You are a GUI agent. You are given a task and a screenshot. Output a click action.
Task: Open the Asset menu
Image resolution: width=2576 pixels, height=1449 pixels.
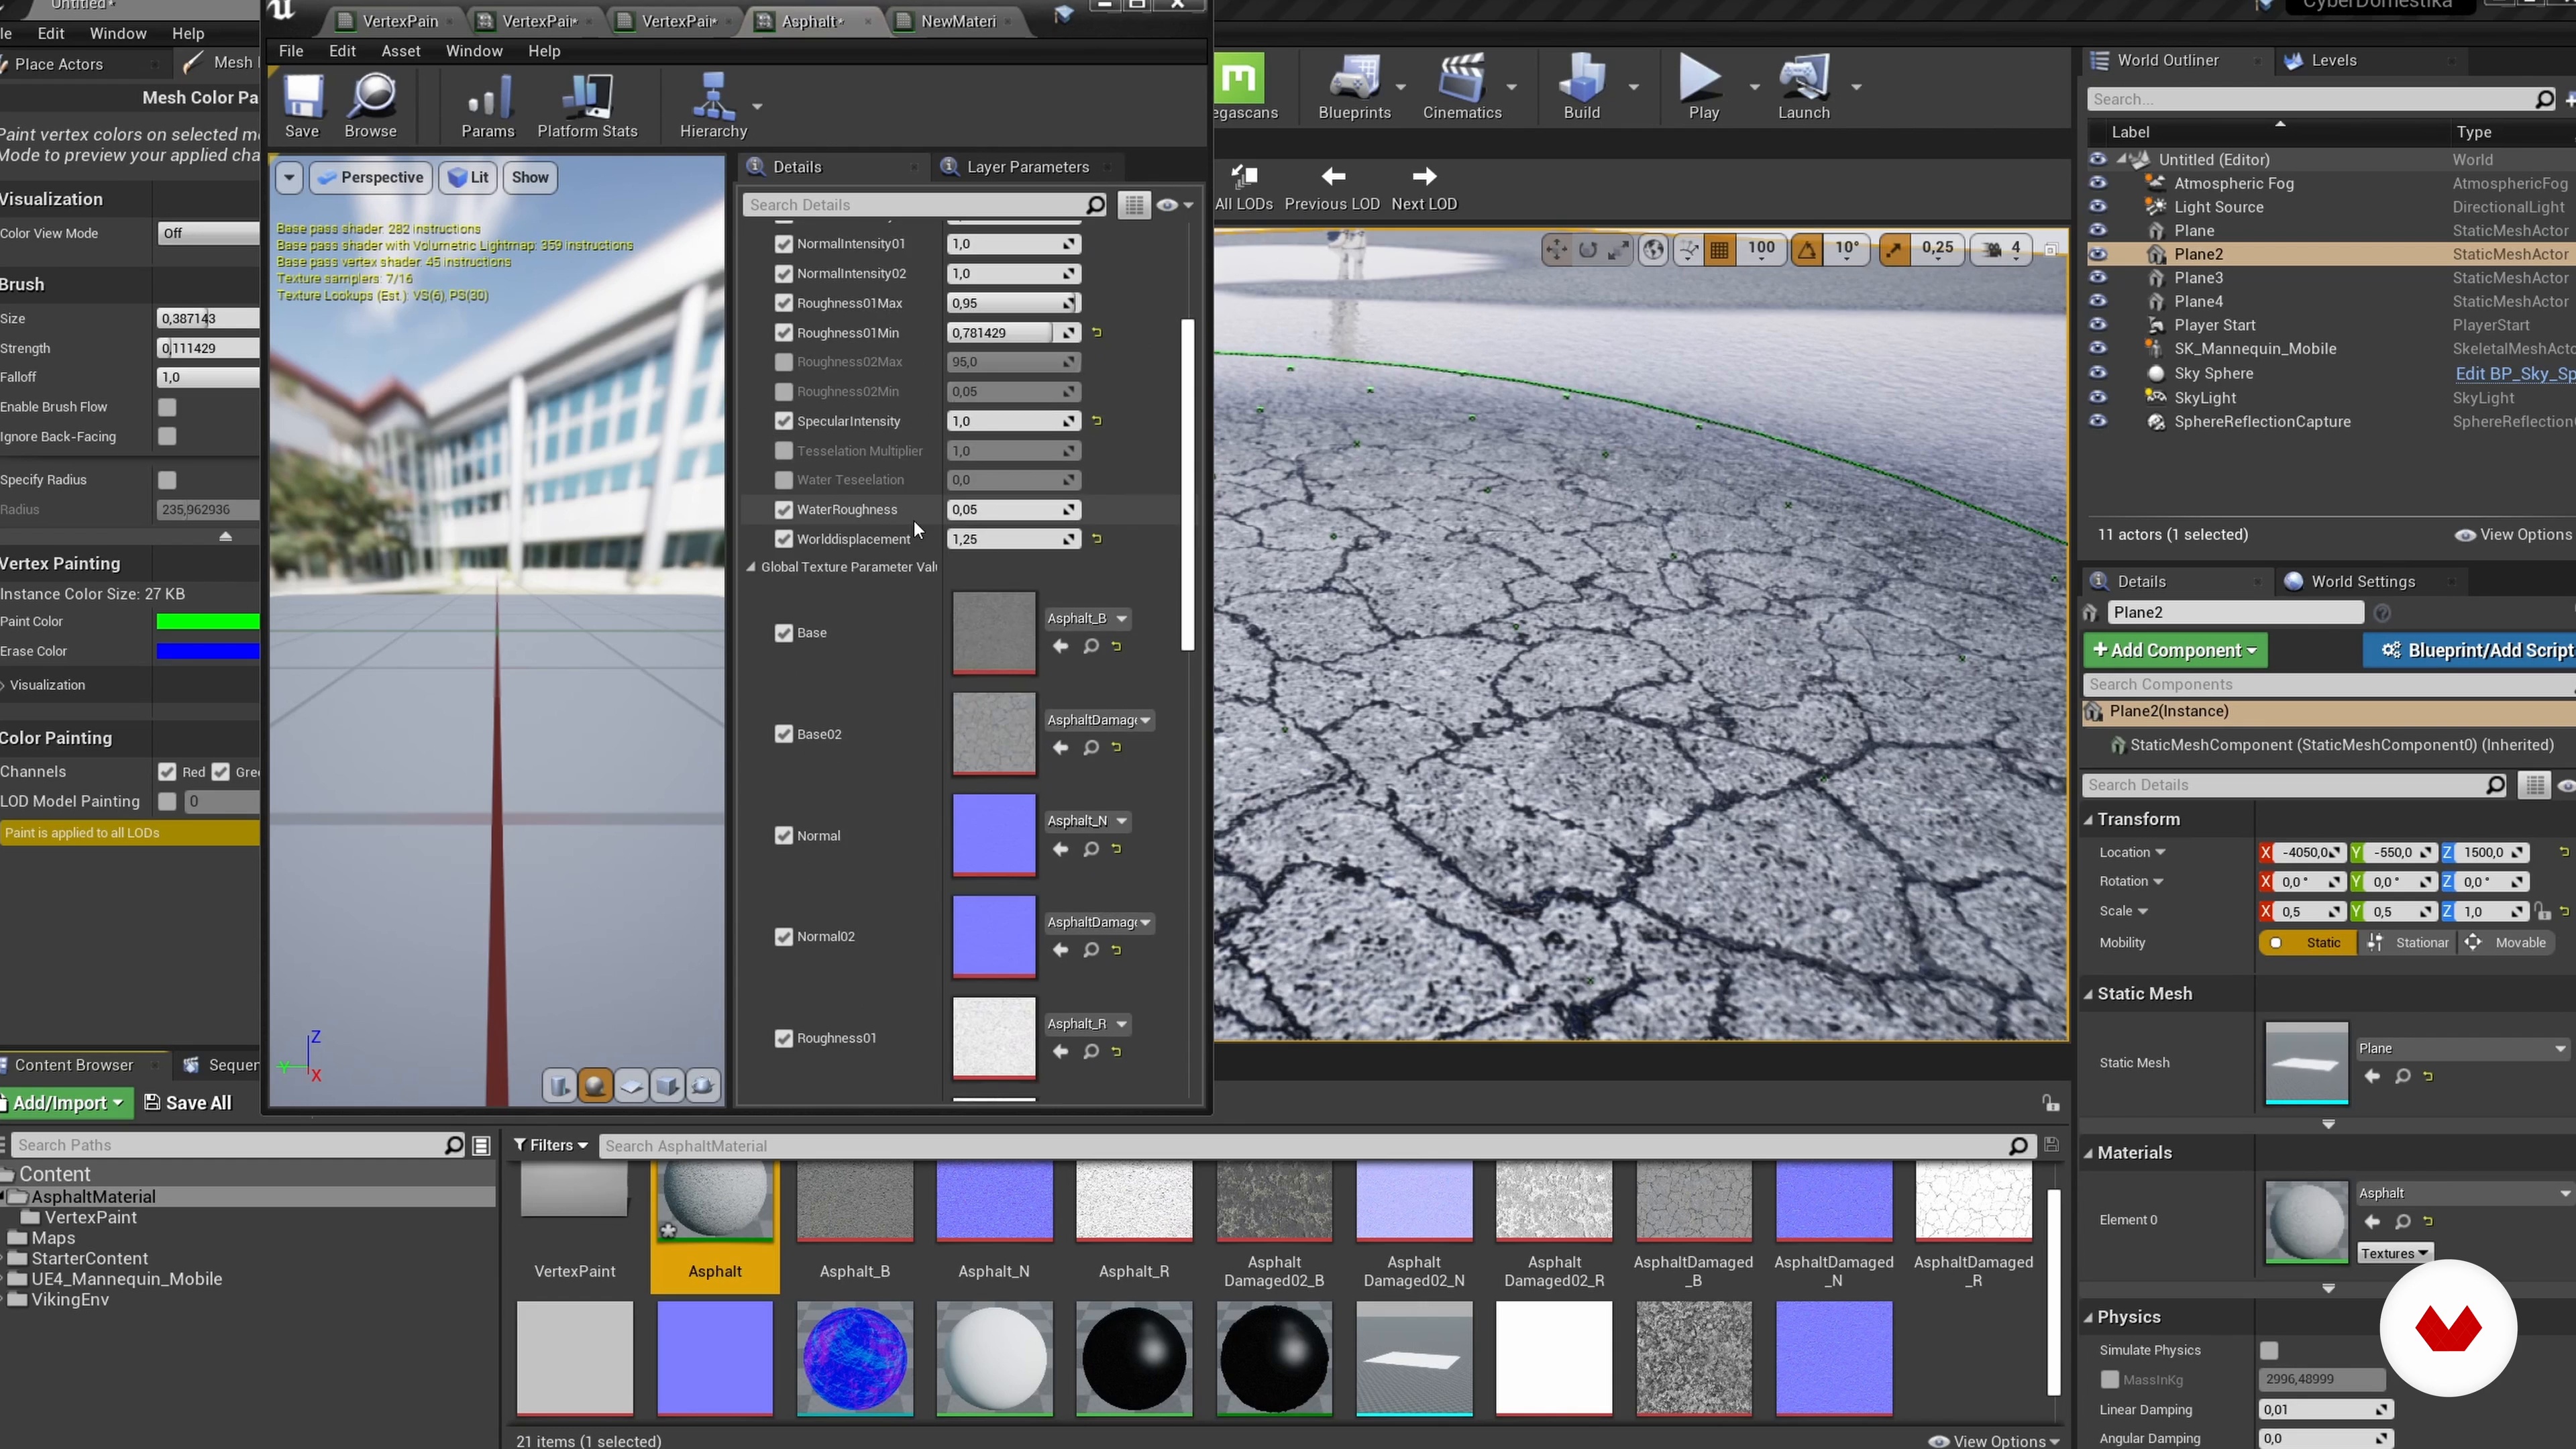pyautogui.click(x=400, y=51)
